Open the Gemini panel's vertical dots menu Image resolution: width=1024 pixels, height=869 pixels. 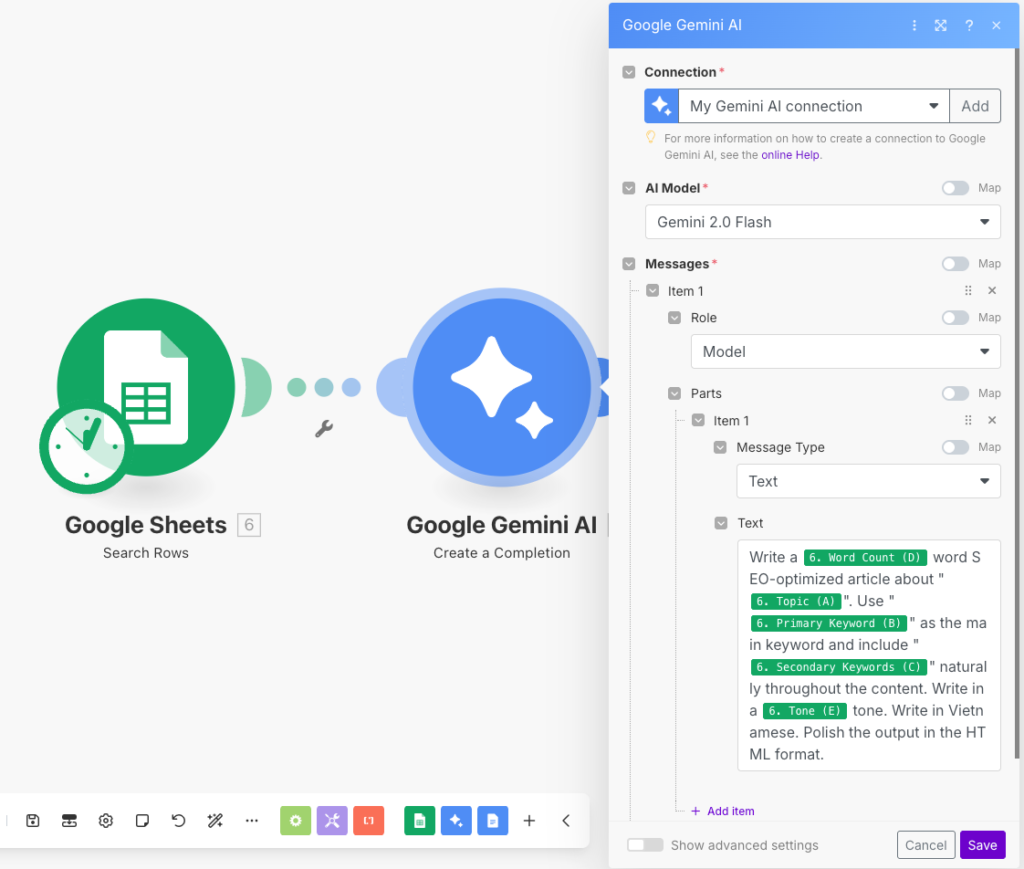click(914, 25)
